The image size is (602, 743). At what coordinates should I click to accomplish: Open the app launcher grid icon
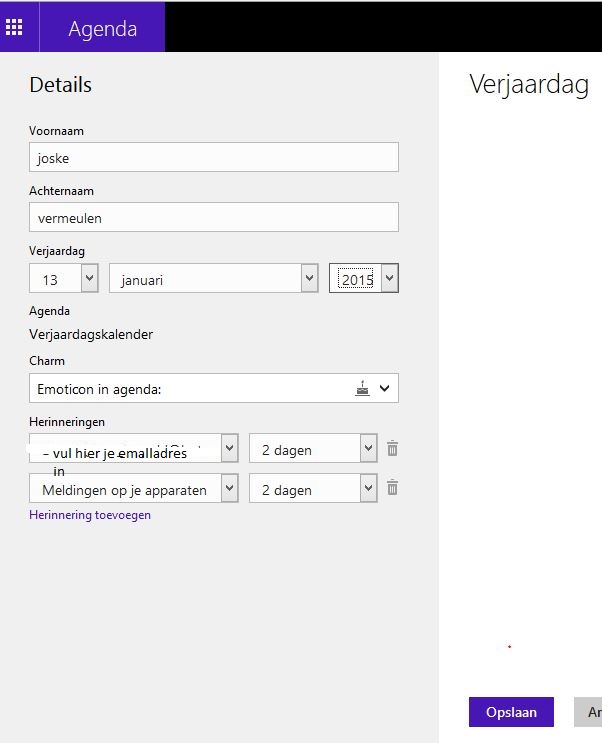(x=14, y=27)
